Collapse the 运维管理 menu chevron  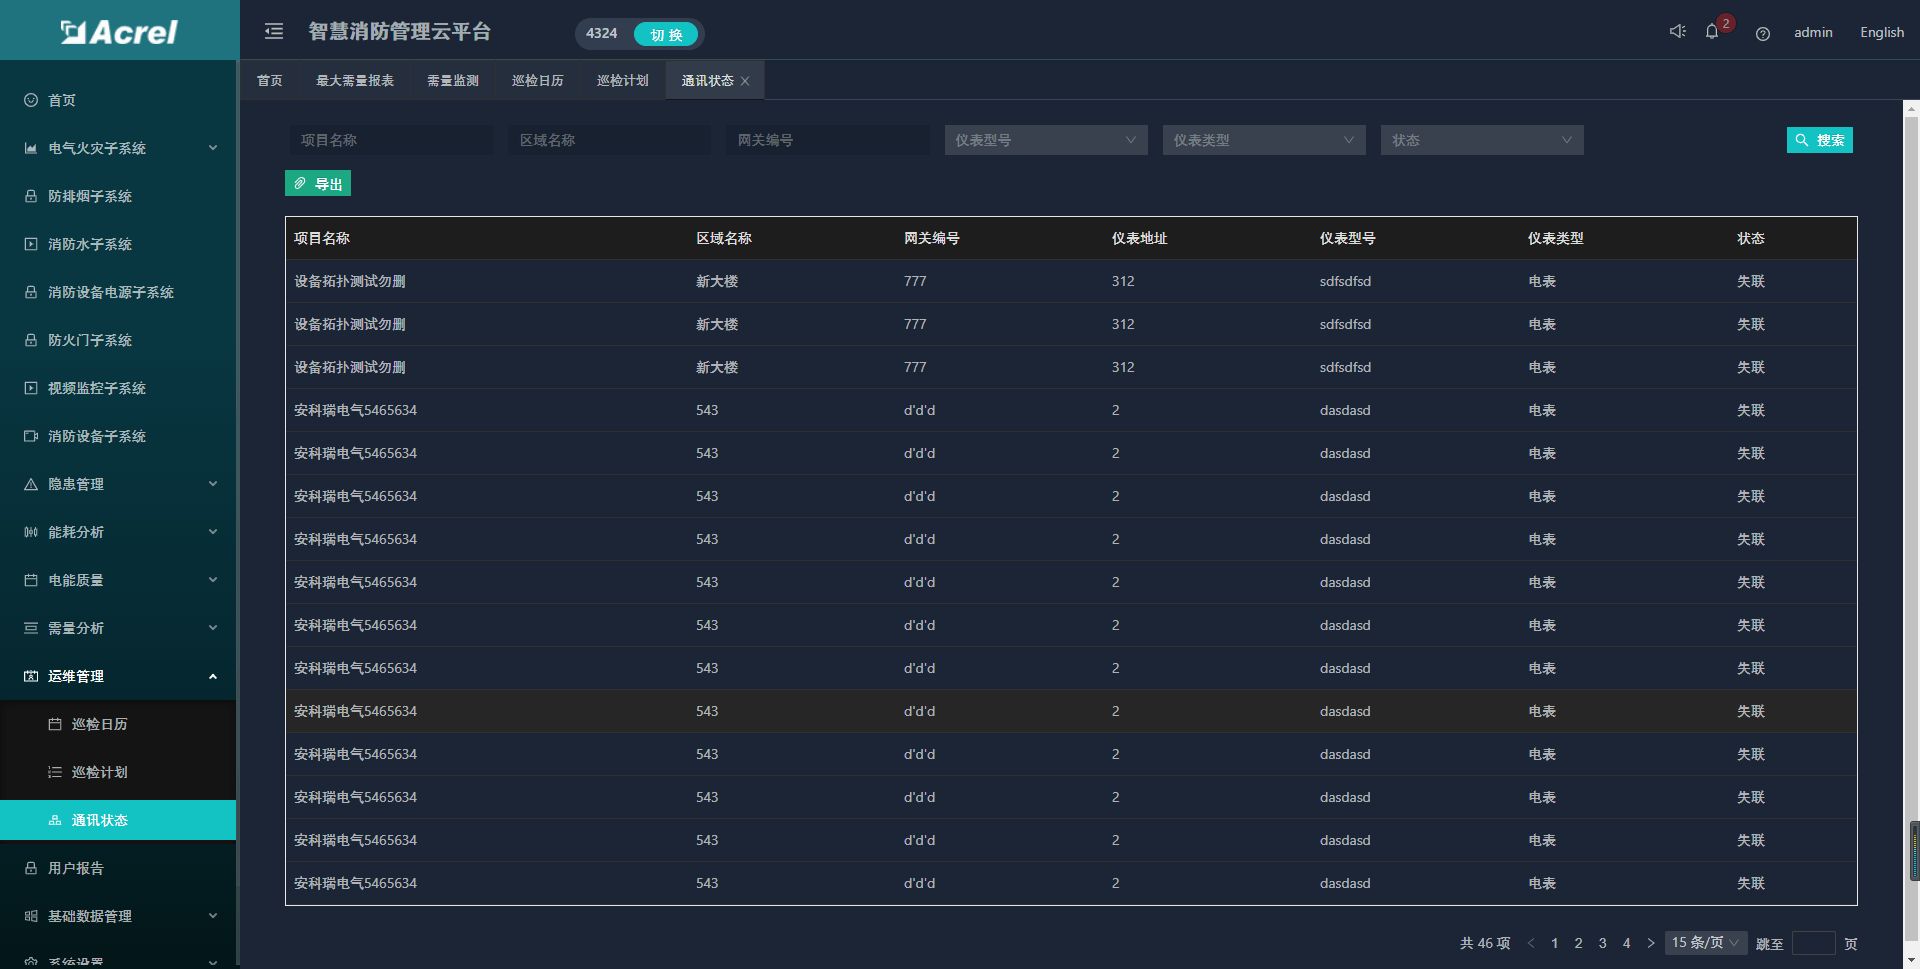tap(213, 676)
